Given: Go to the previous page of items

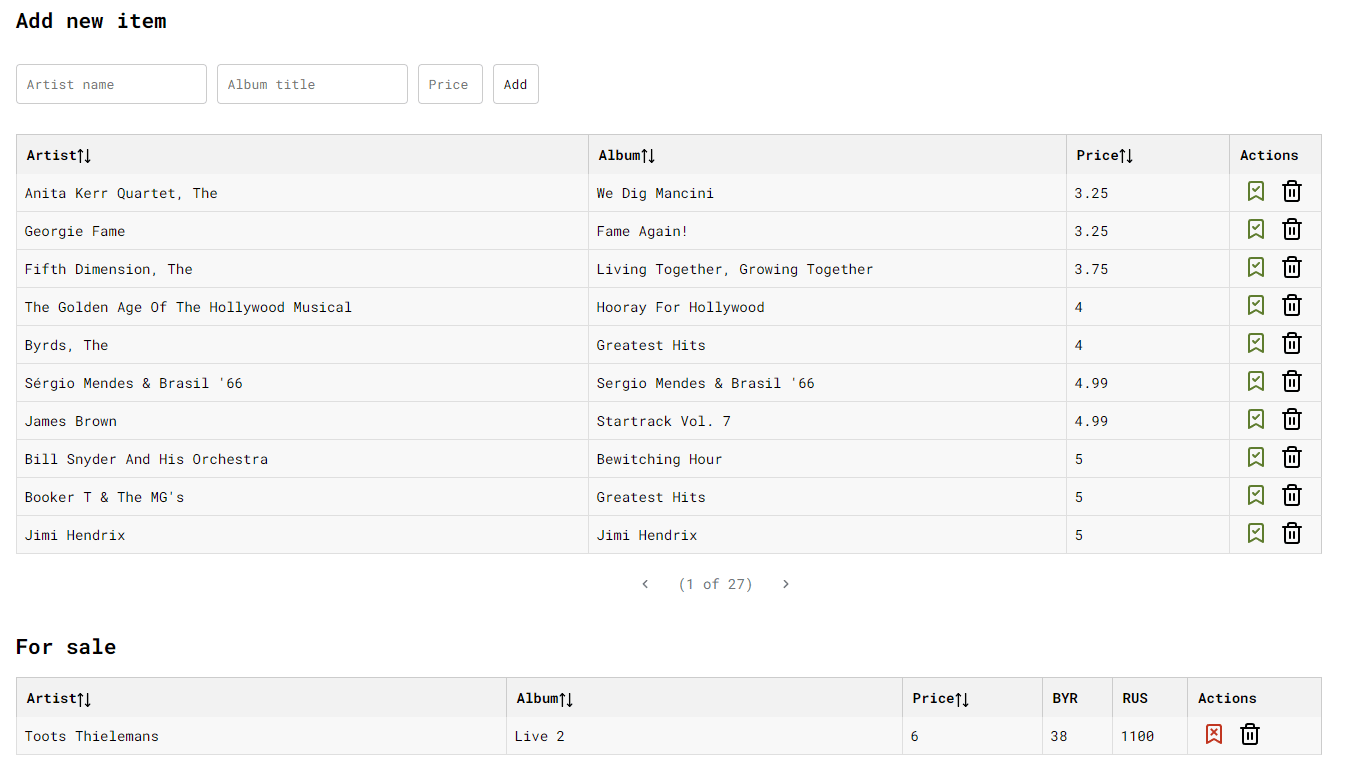Looking at the screenshot, I should click(x=645, y=584).
